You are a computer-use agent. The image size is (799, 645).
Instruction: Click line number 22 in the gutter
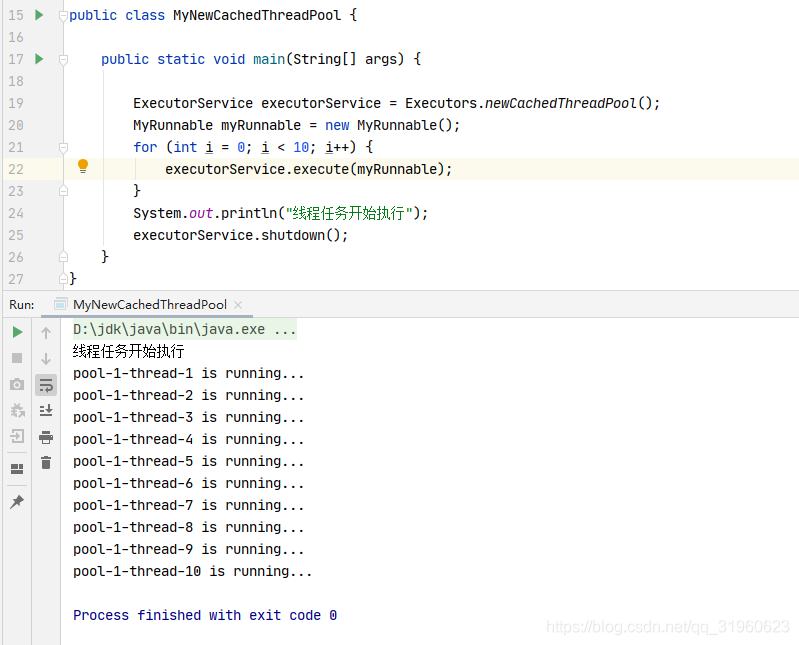point(16,169)
